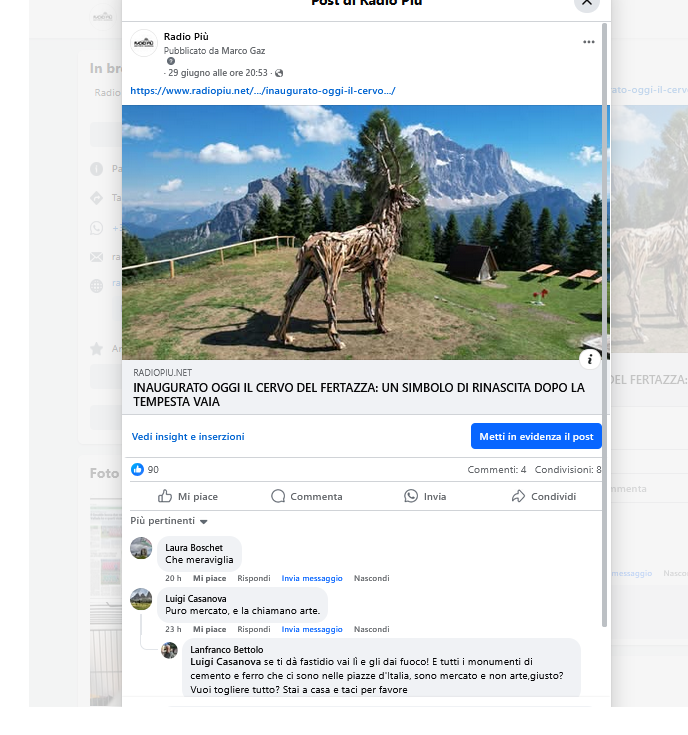This screenshot has height=735, width=688.
Task: Click the public globe privacy icon
Action: click(279, 73)
